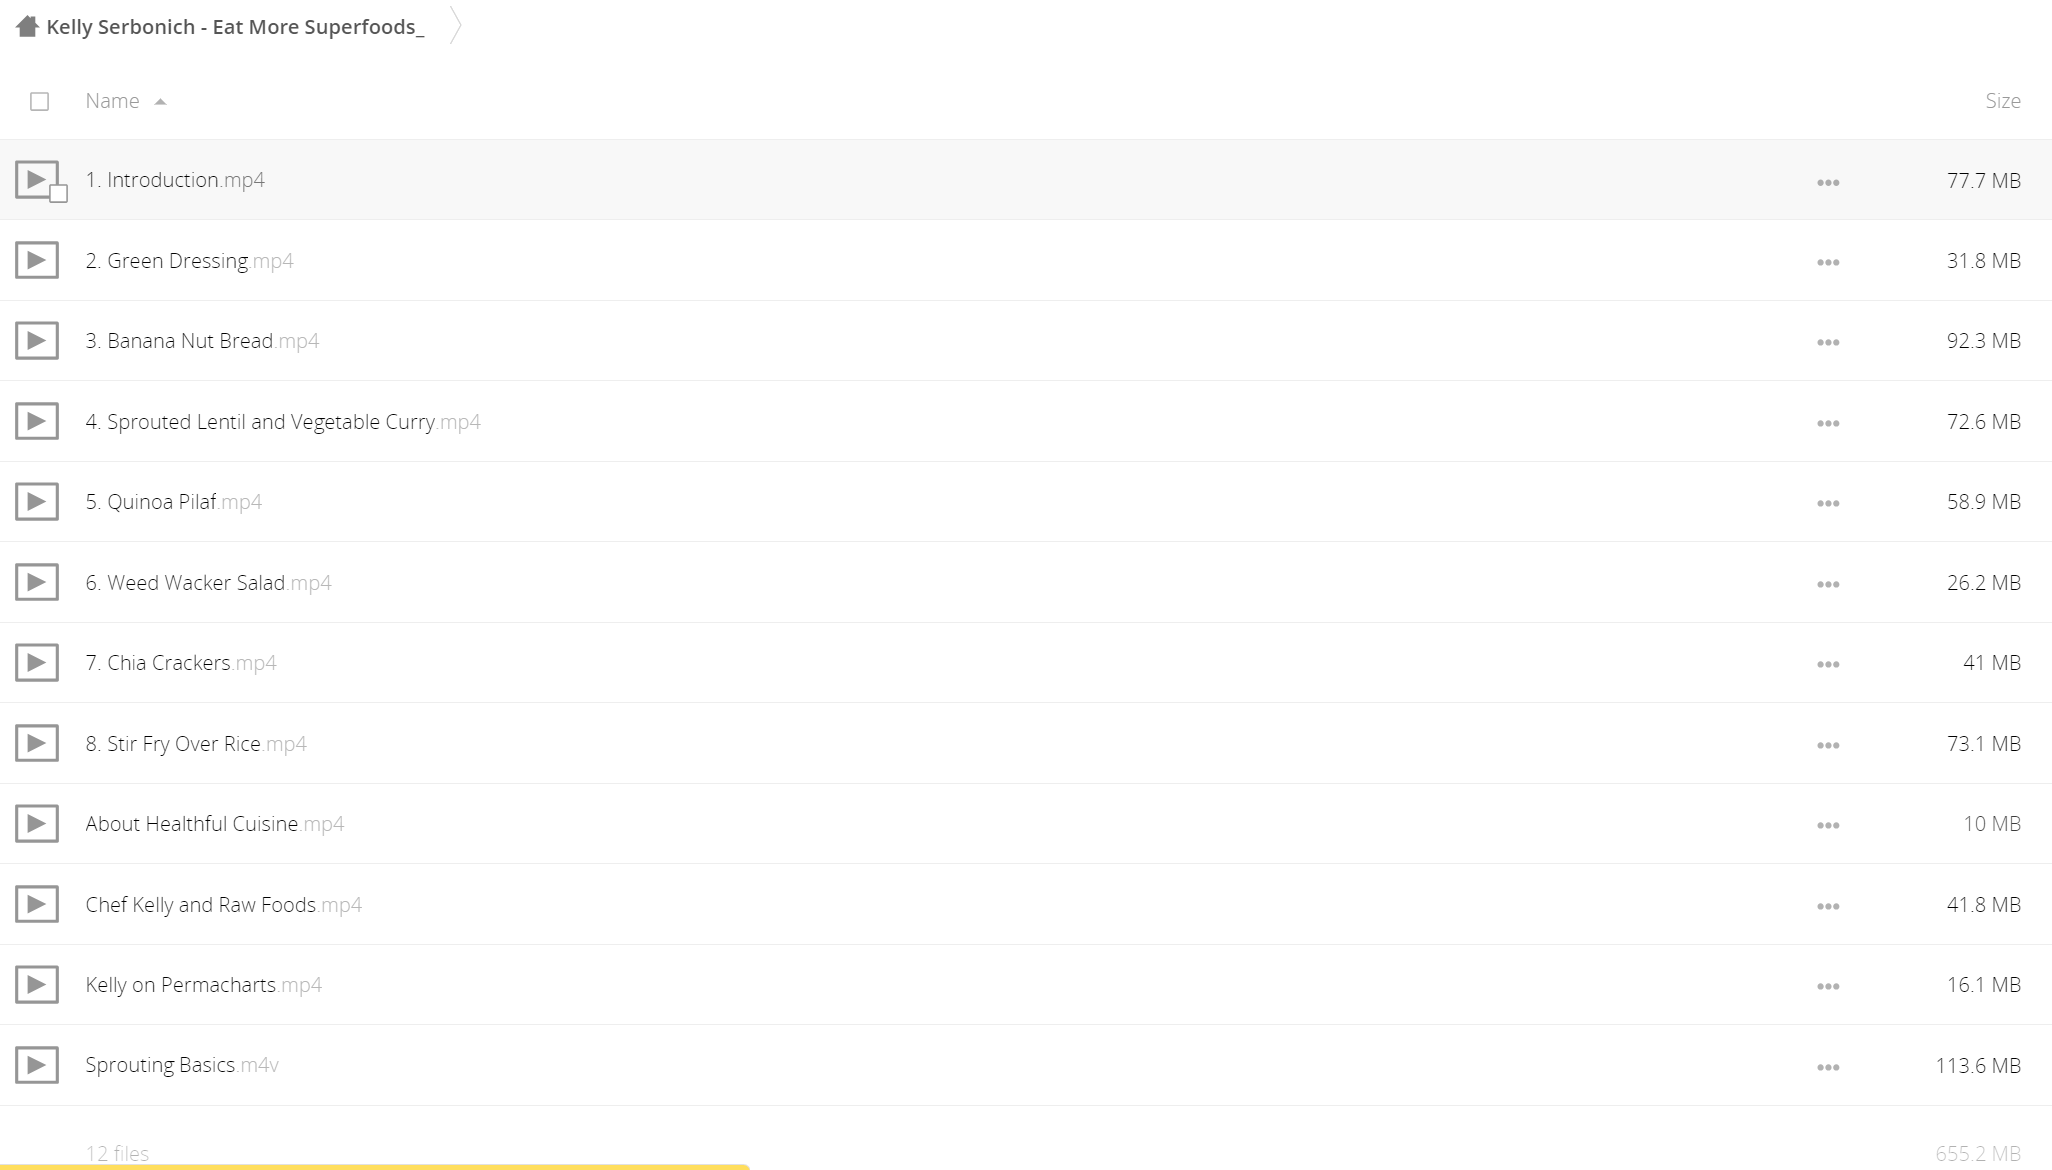Click video icon for Green Dressing file

click(37, 261)
